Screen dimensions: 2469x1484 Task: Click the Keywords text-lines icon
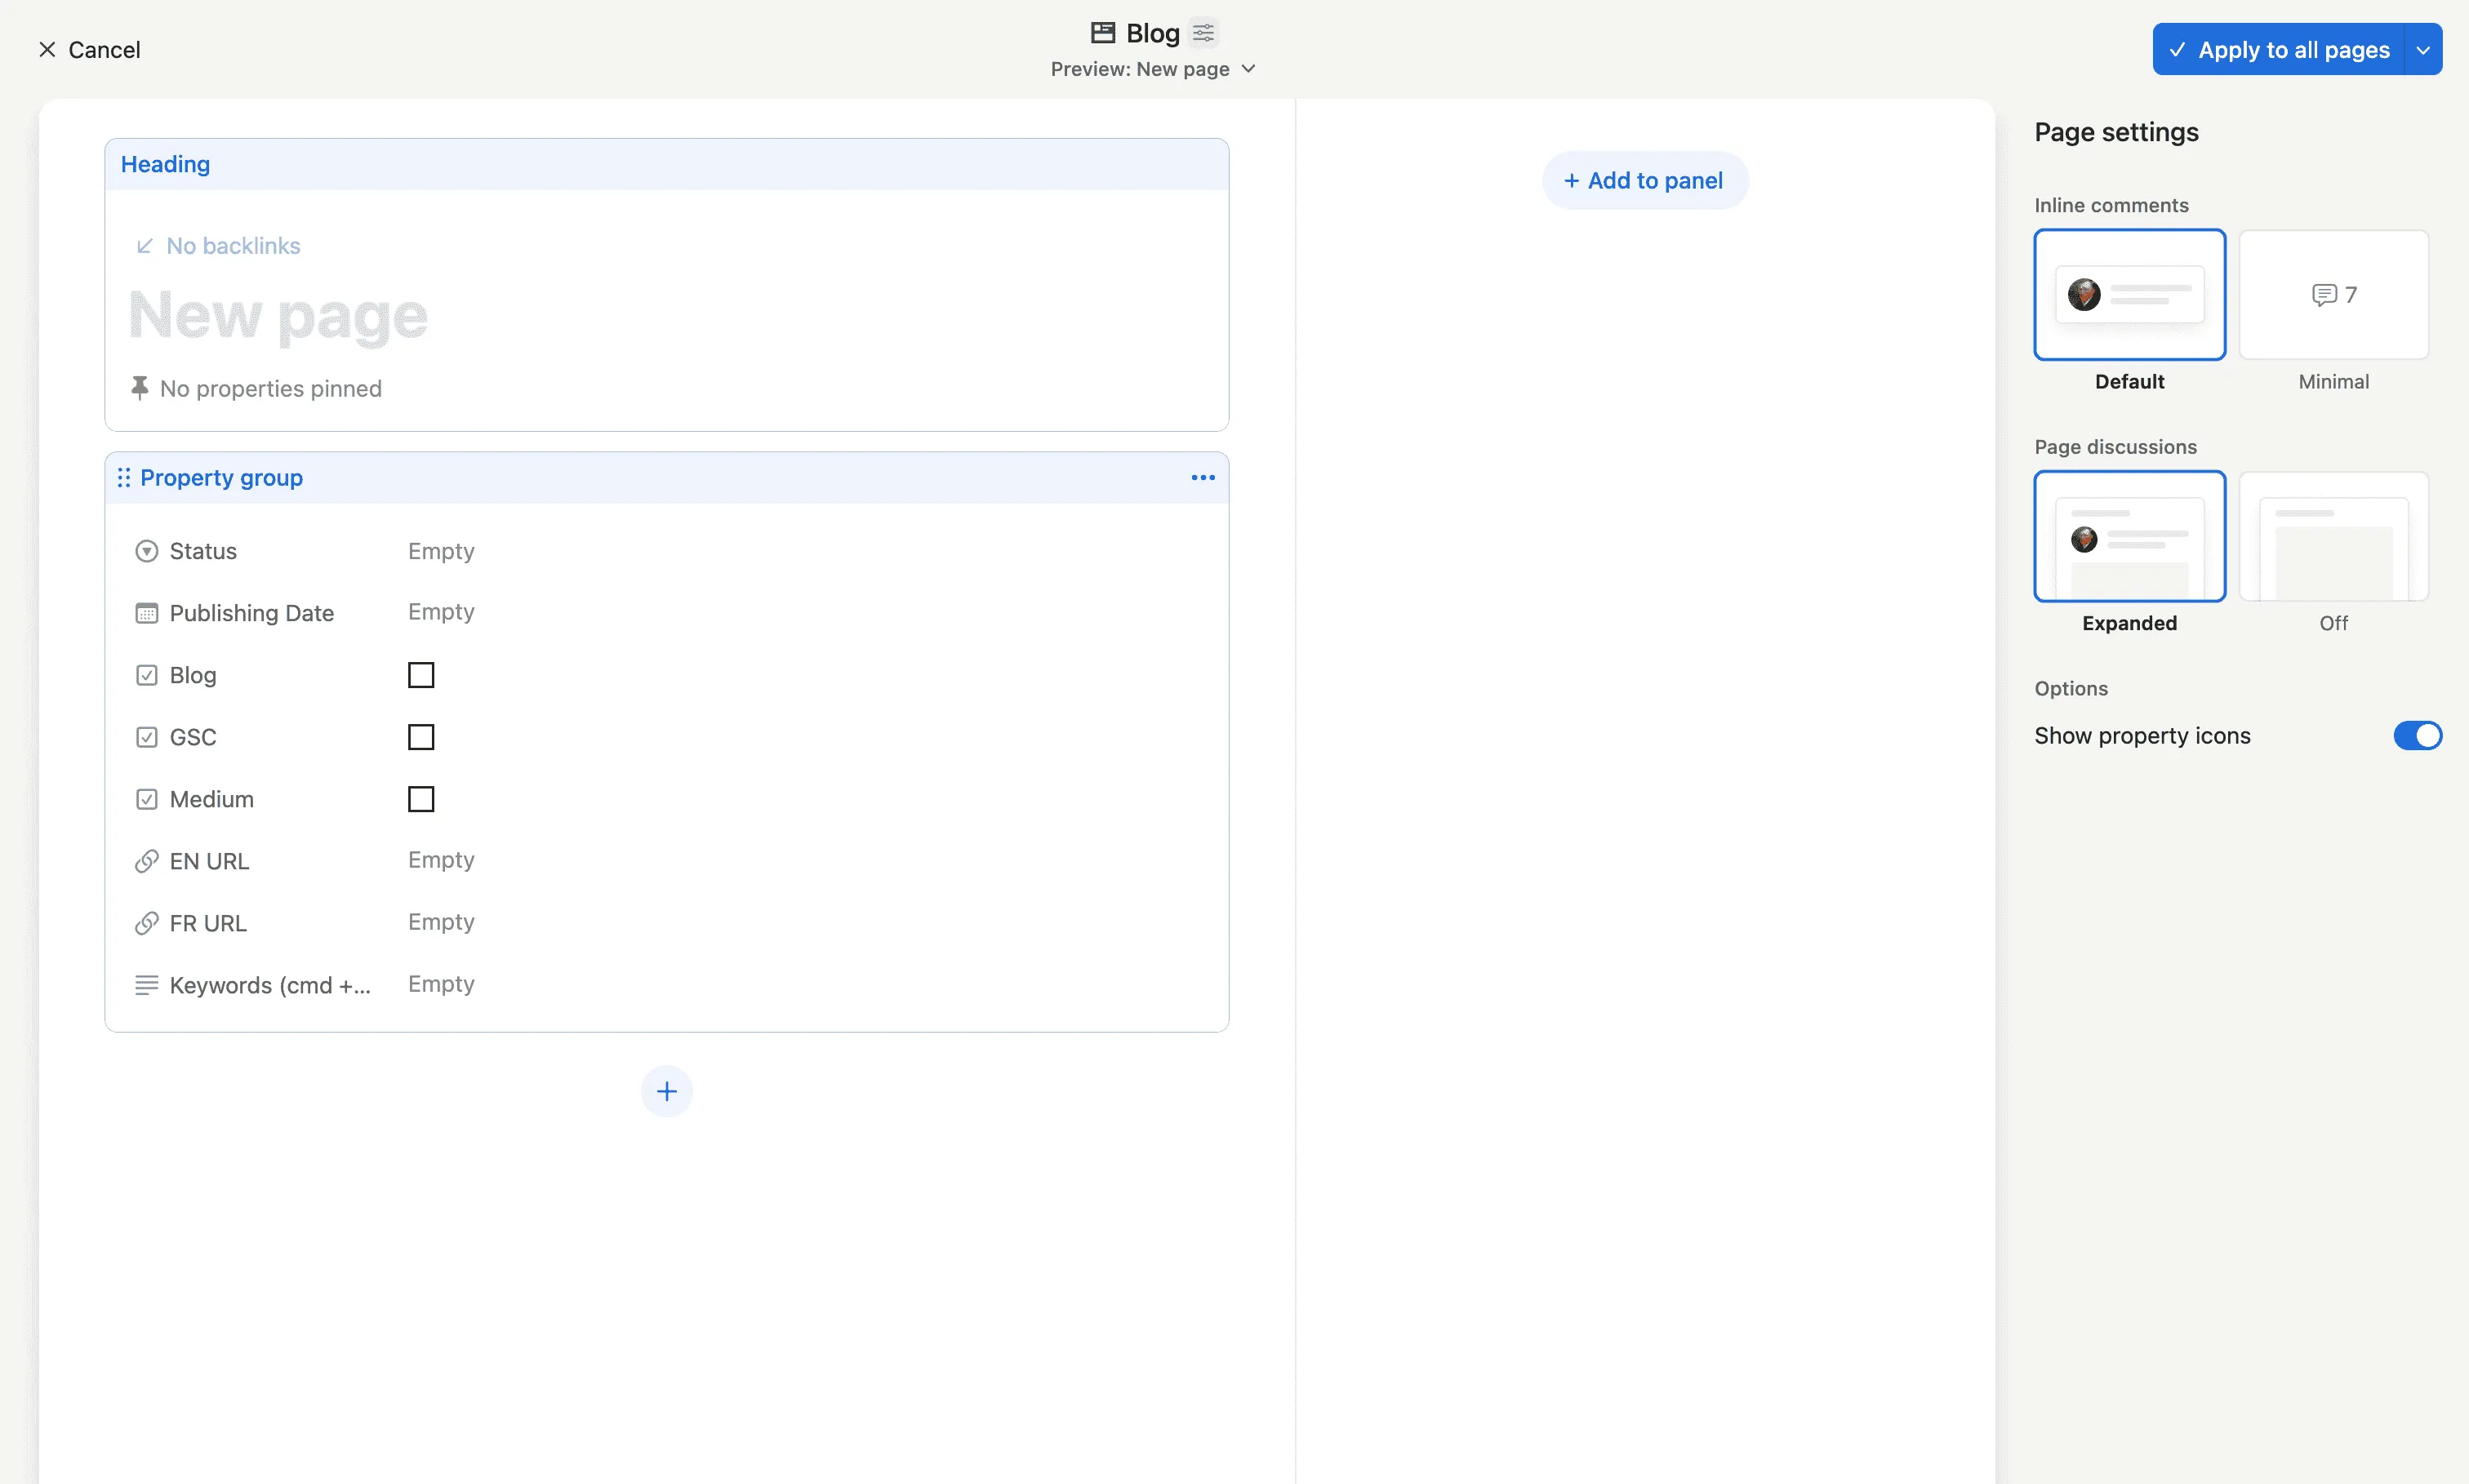(x=146, y=984)
